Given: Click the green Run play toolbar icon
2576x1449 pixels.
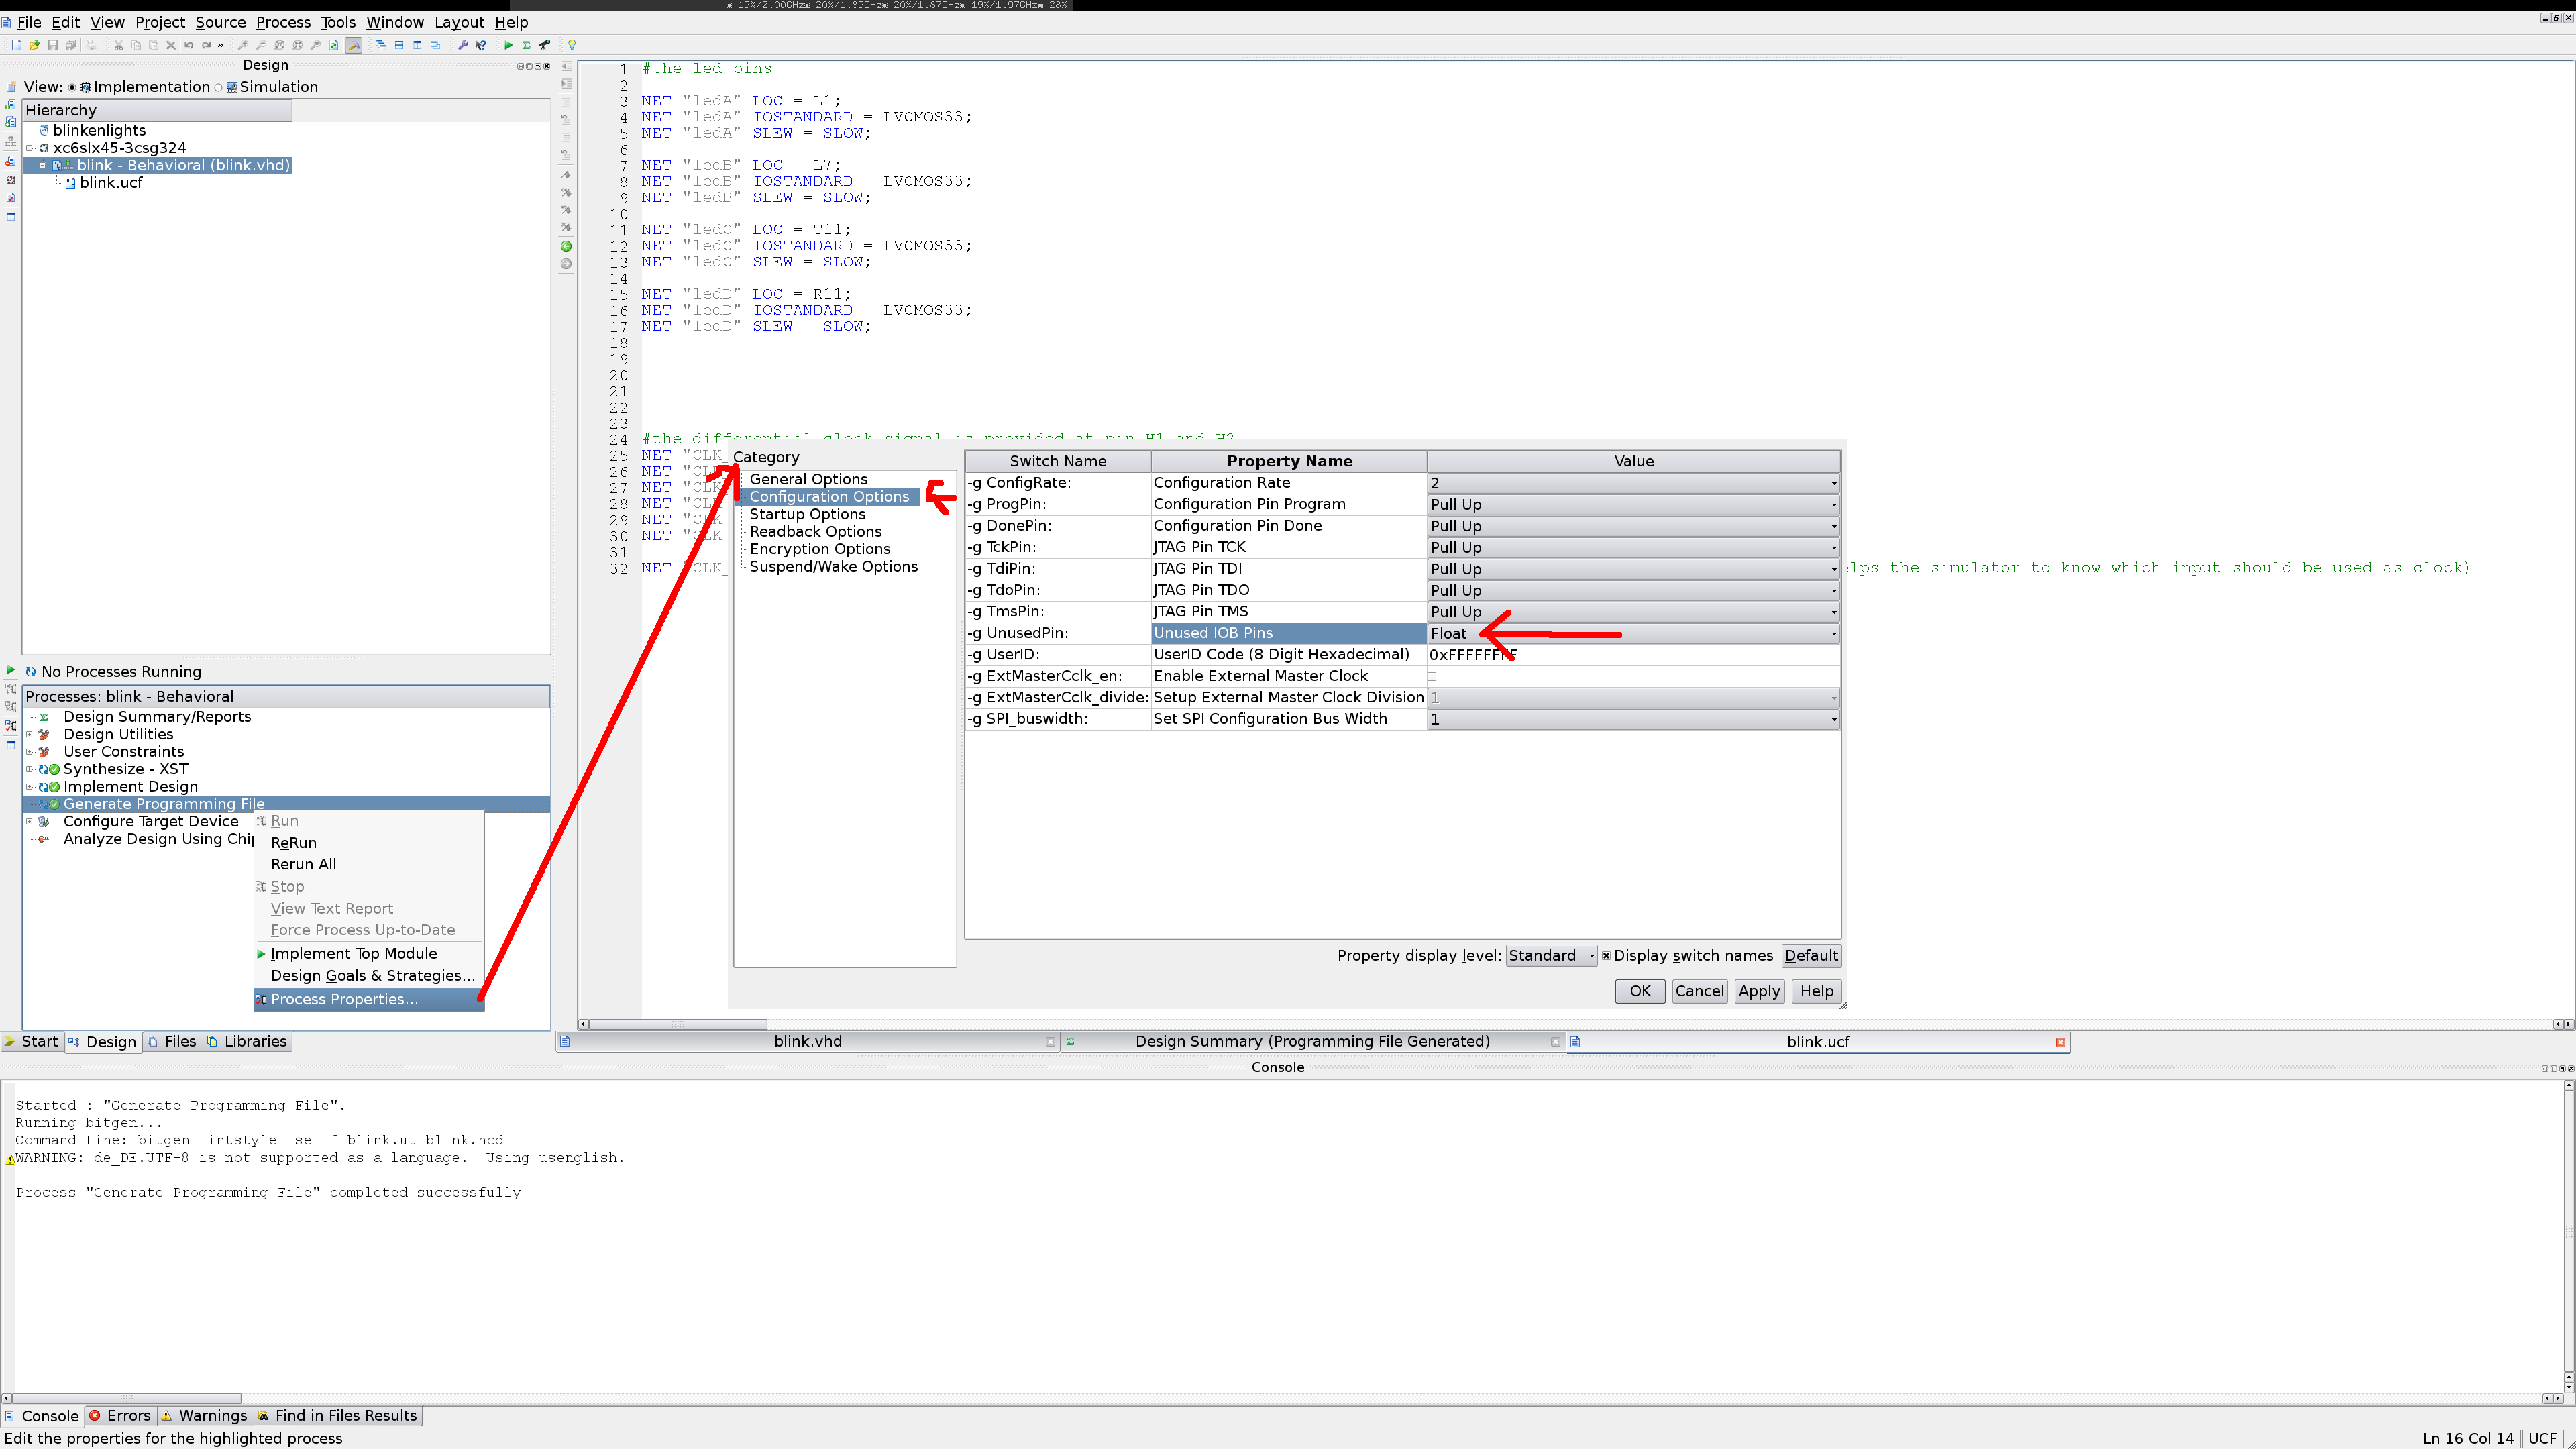Looking at the screenshot, I should (x=508, y=45).
